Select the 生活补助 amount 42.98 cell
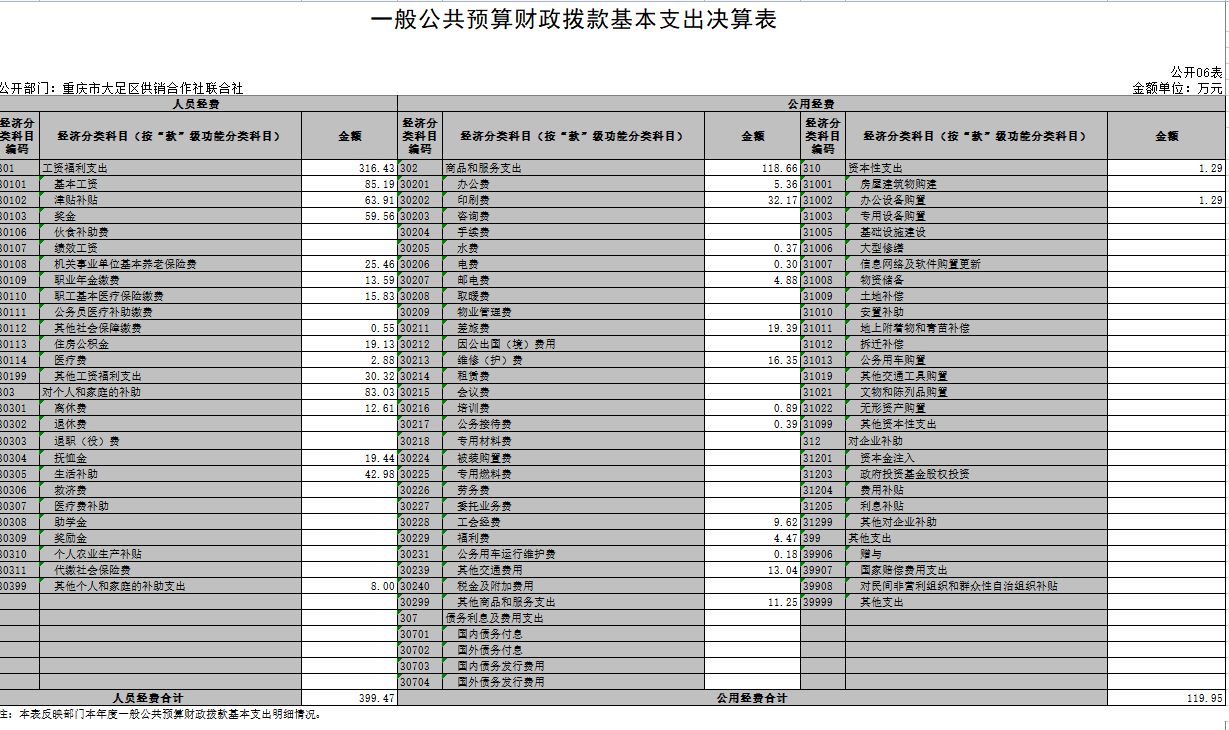The height and width of the screenshot is (730, 1229). (349, 473)
